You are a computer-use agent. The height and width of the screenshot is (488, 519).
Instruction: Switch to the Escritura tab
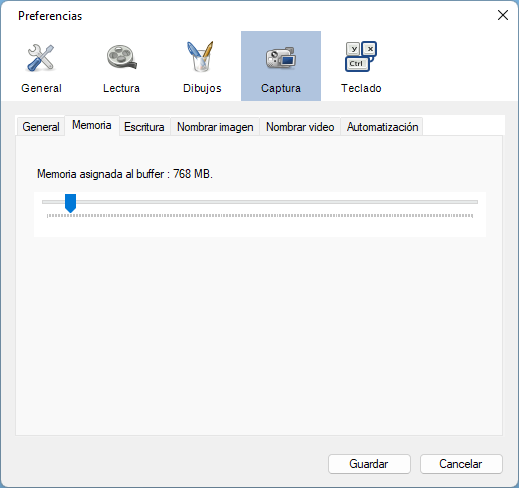point(144,127)
